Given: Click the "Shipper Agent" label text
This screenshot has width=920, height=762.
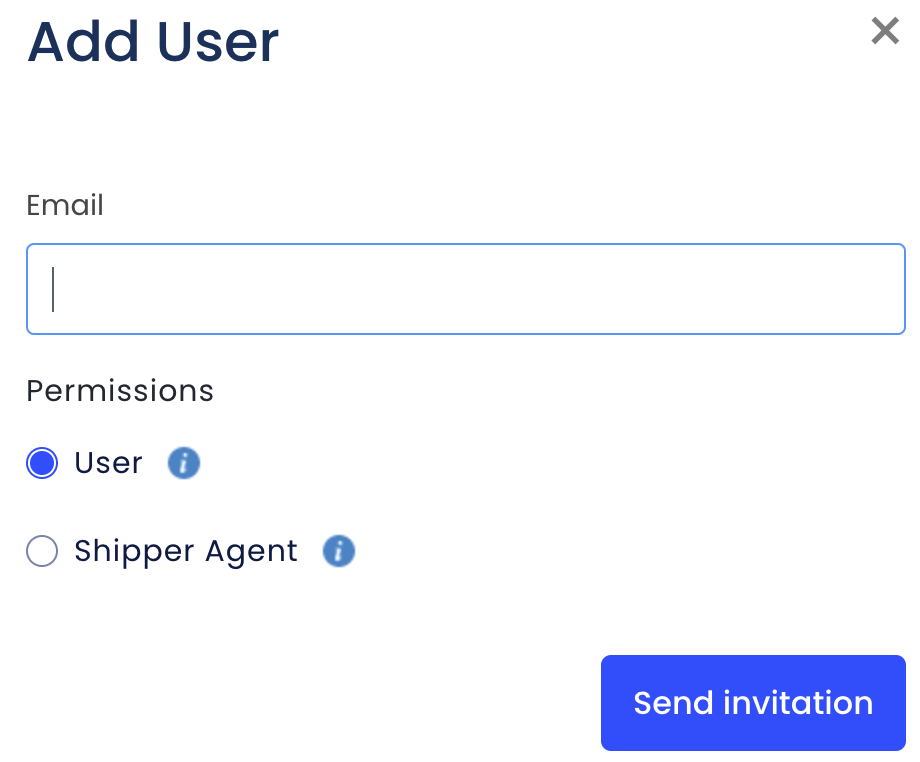Looking at the screenshot, I should [186, 551].
